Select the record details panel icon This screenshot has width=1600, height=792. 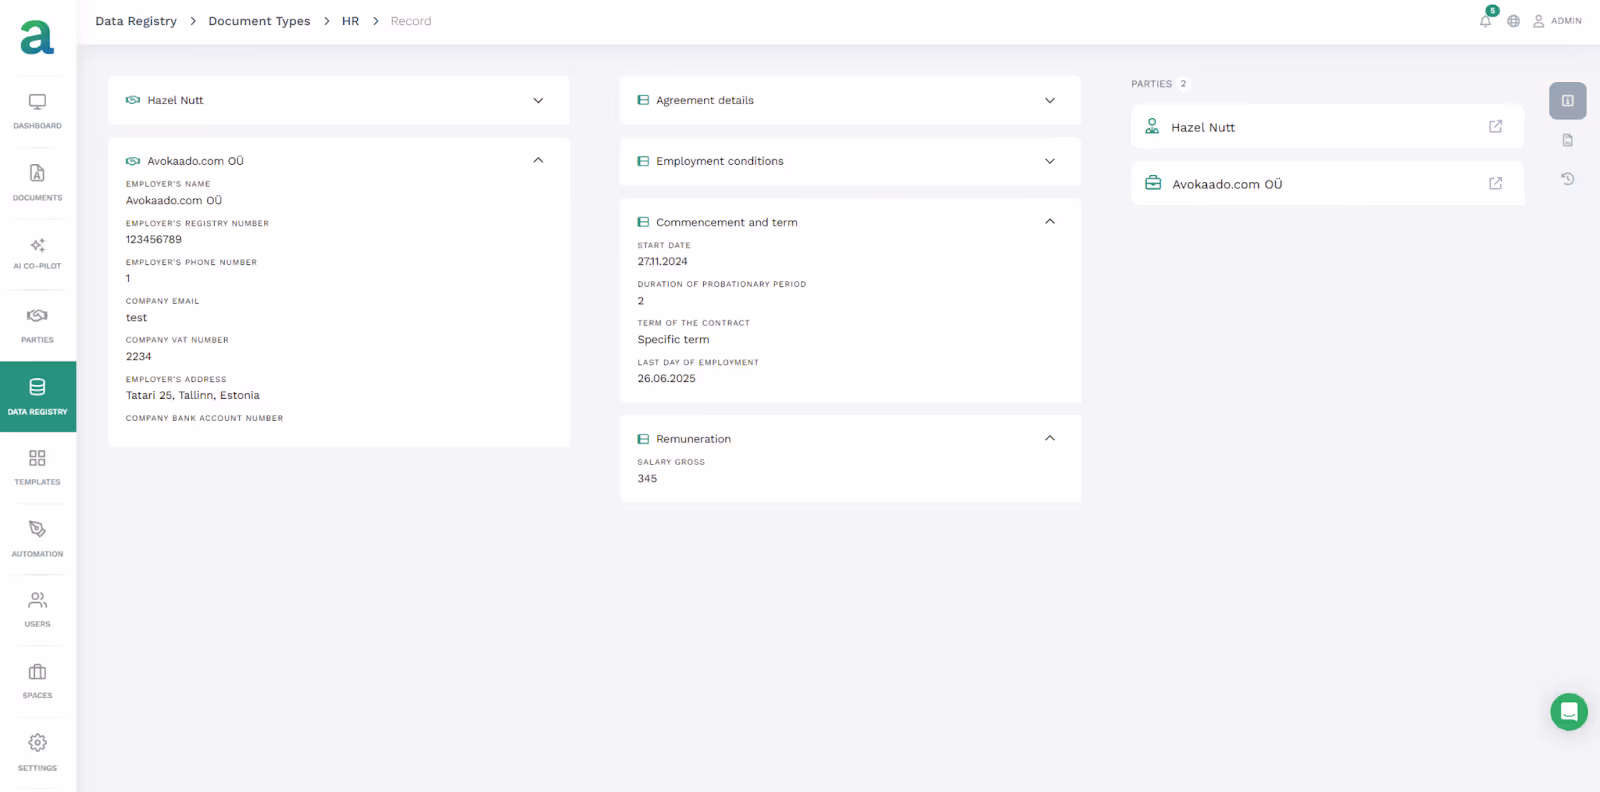[x=1568, y=101]
